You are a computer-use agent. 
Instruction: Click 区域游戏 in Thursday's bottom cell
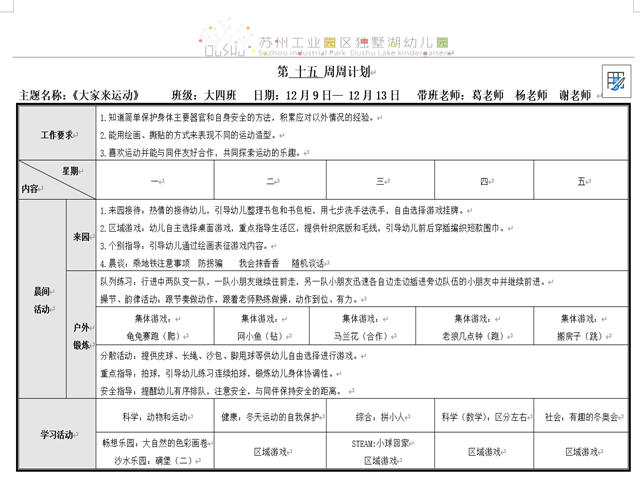coord(484,452)
